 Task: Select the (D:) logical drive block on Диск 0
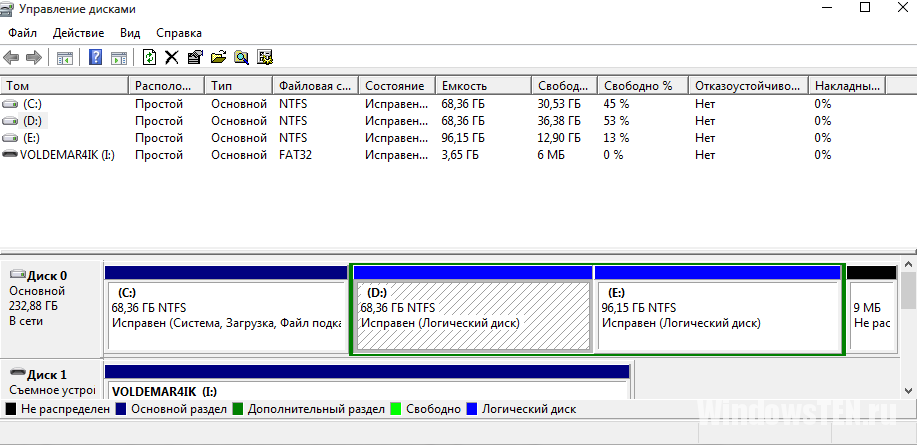(x=472, y=315)
